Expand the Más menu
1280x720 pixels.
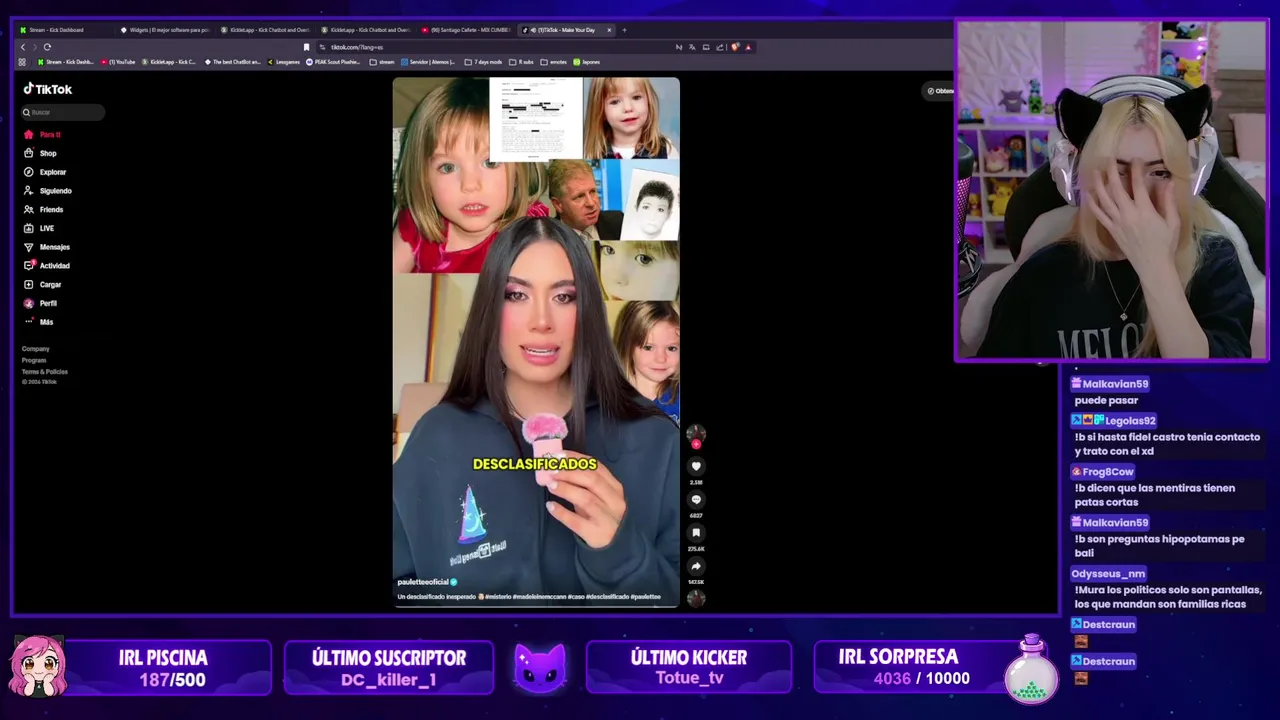click(x=39, y=322)
